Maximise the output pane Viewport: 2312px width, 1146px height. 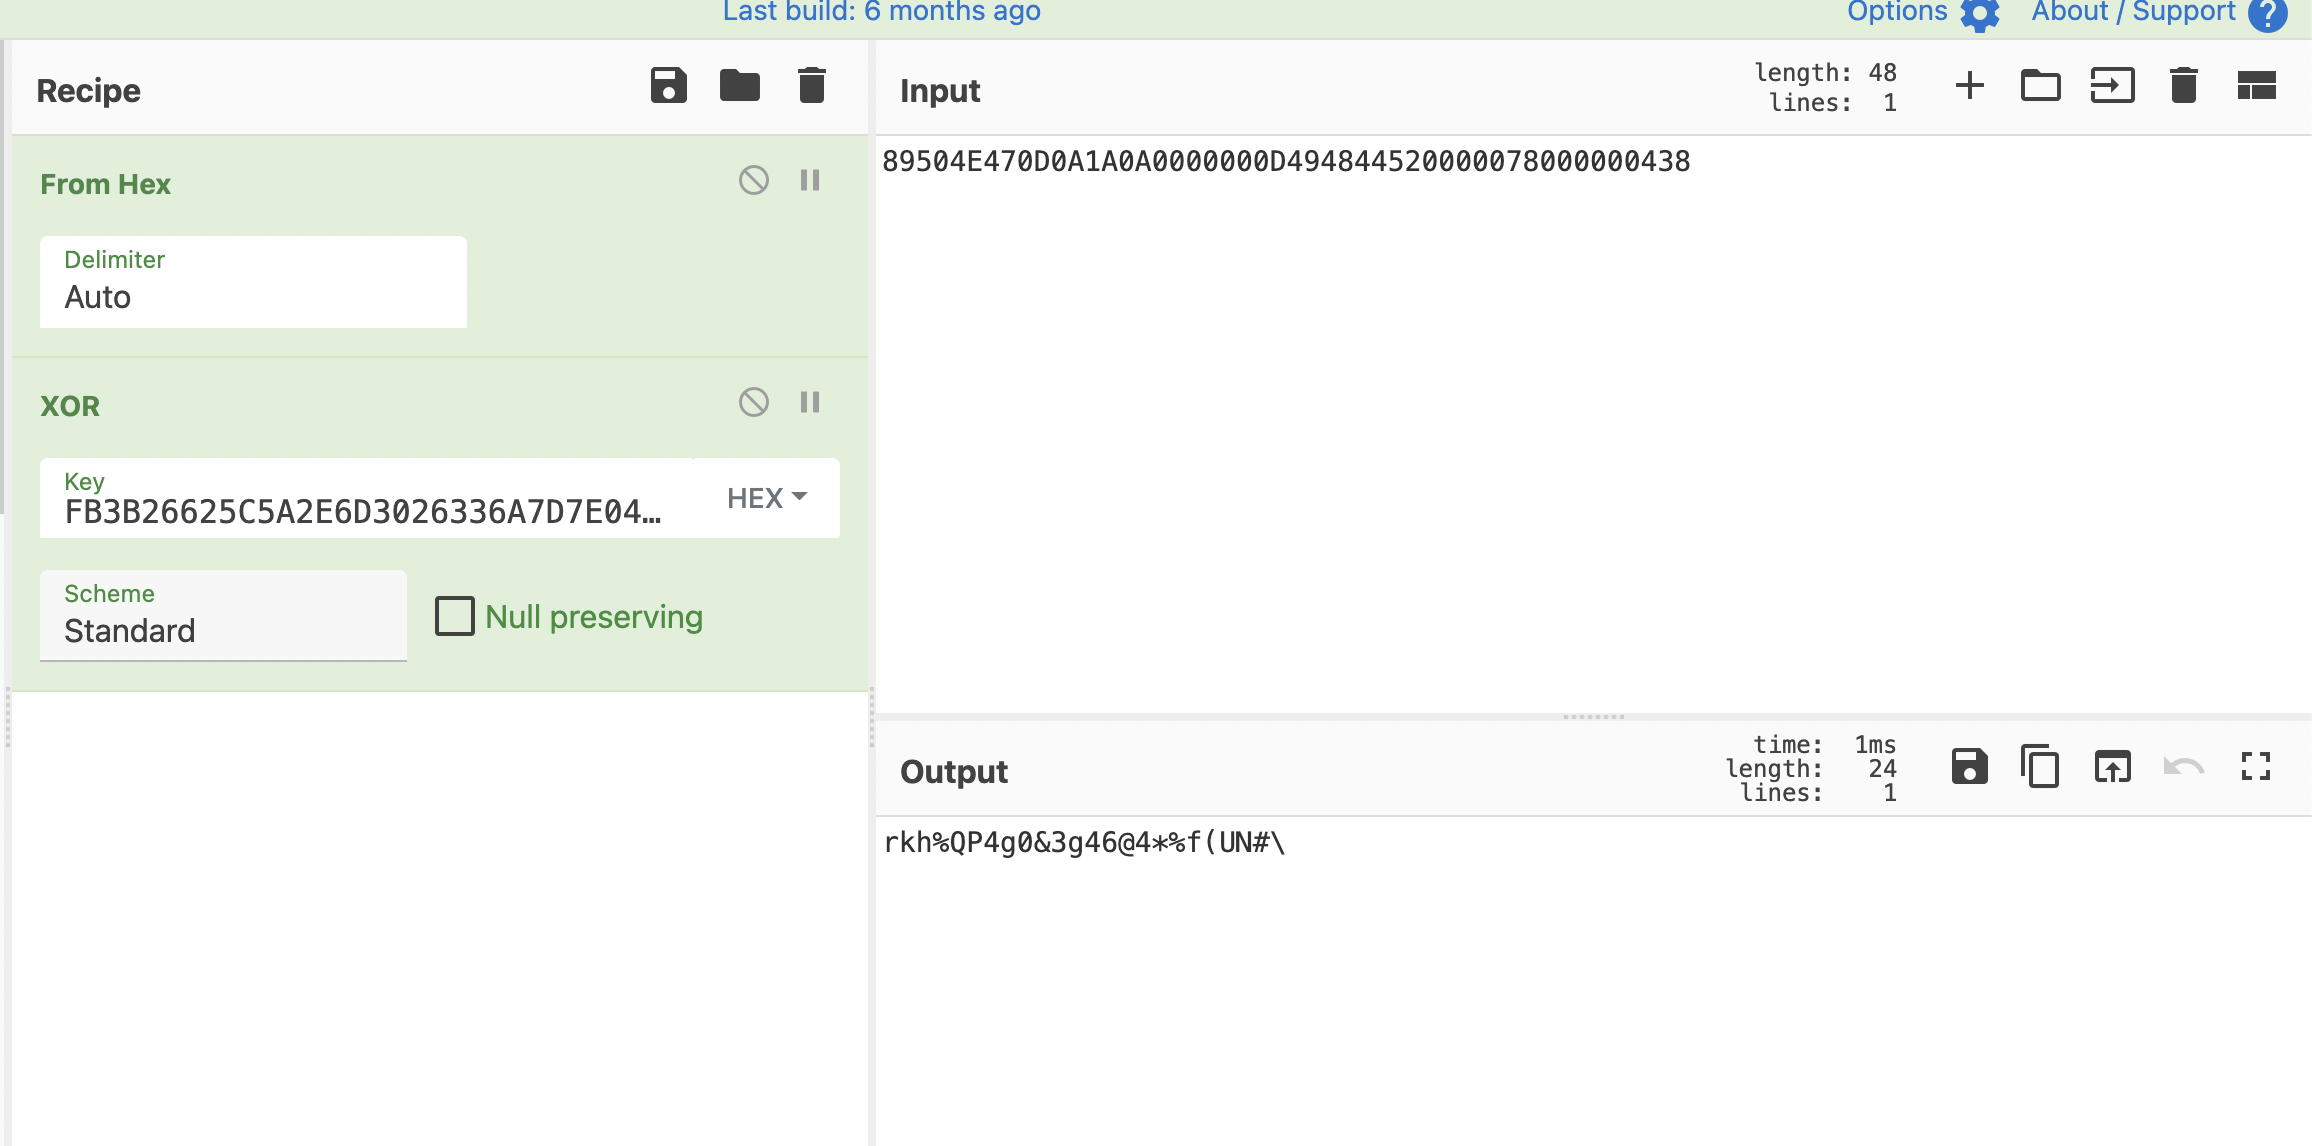[x=2256, y=767]
